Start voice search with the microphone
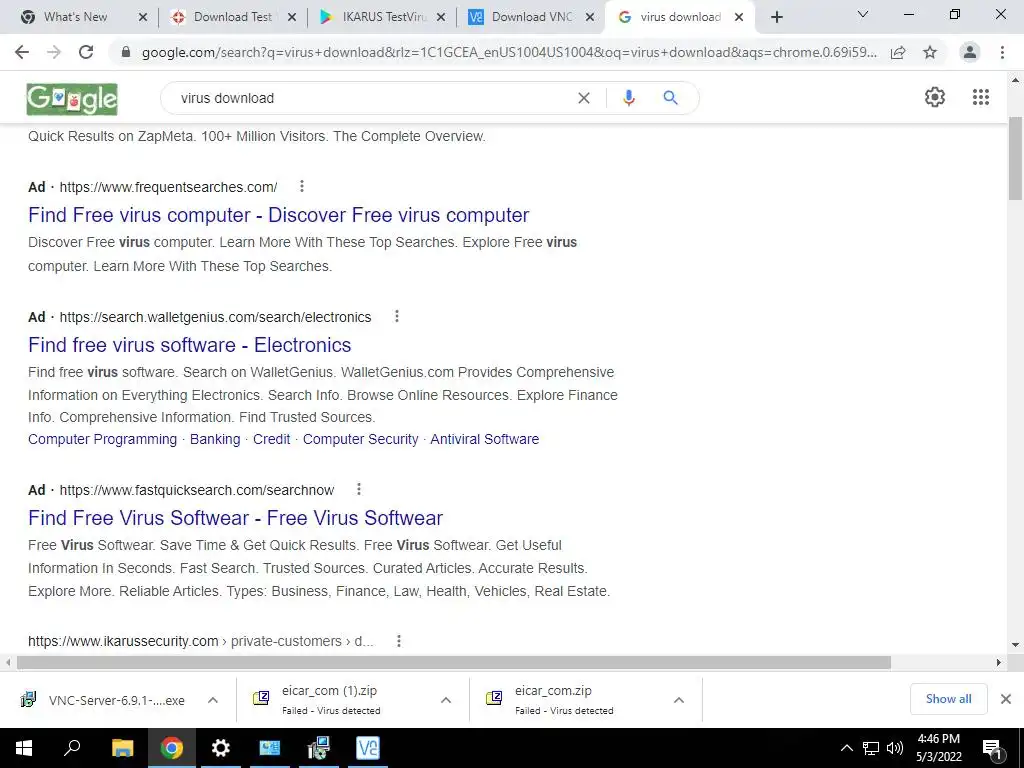 tap(628, 98)
